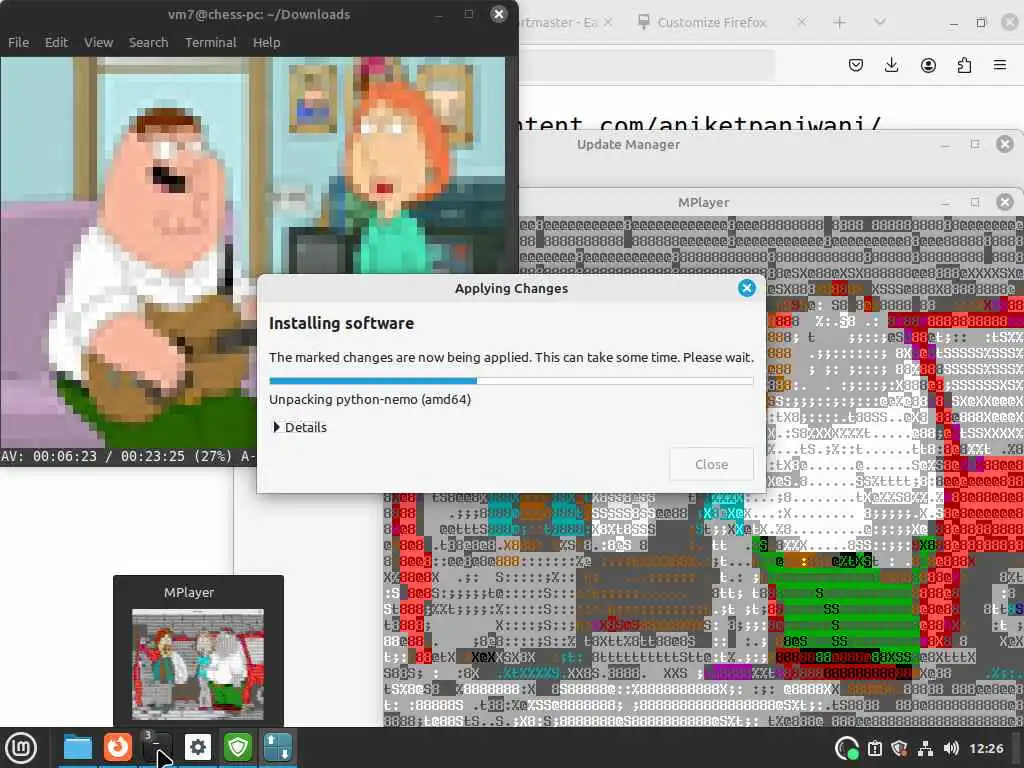This screenshot has width=1024, height=768.
Task: Expand the Firefox list all tabs dropdown
Action: pyautogui.click(x=879, y=22)
